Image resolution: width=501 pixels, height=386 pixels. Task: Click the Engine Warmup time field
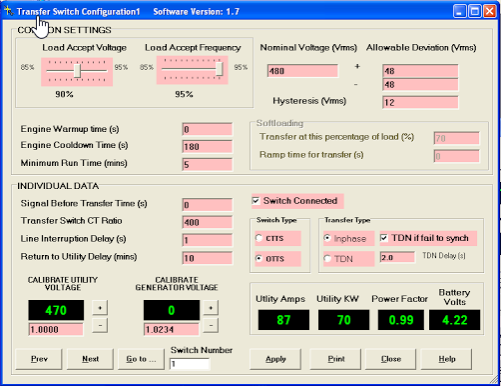(x=207, y=129)
